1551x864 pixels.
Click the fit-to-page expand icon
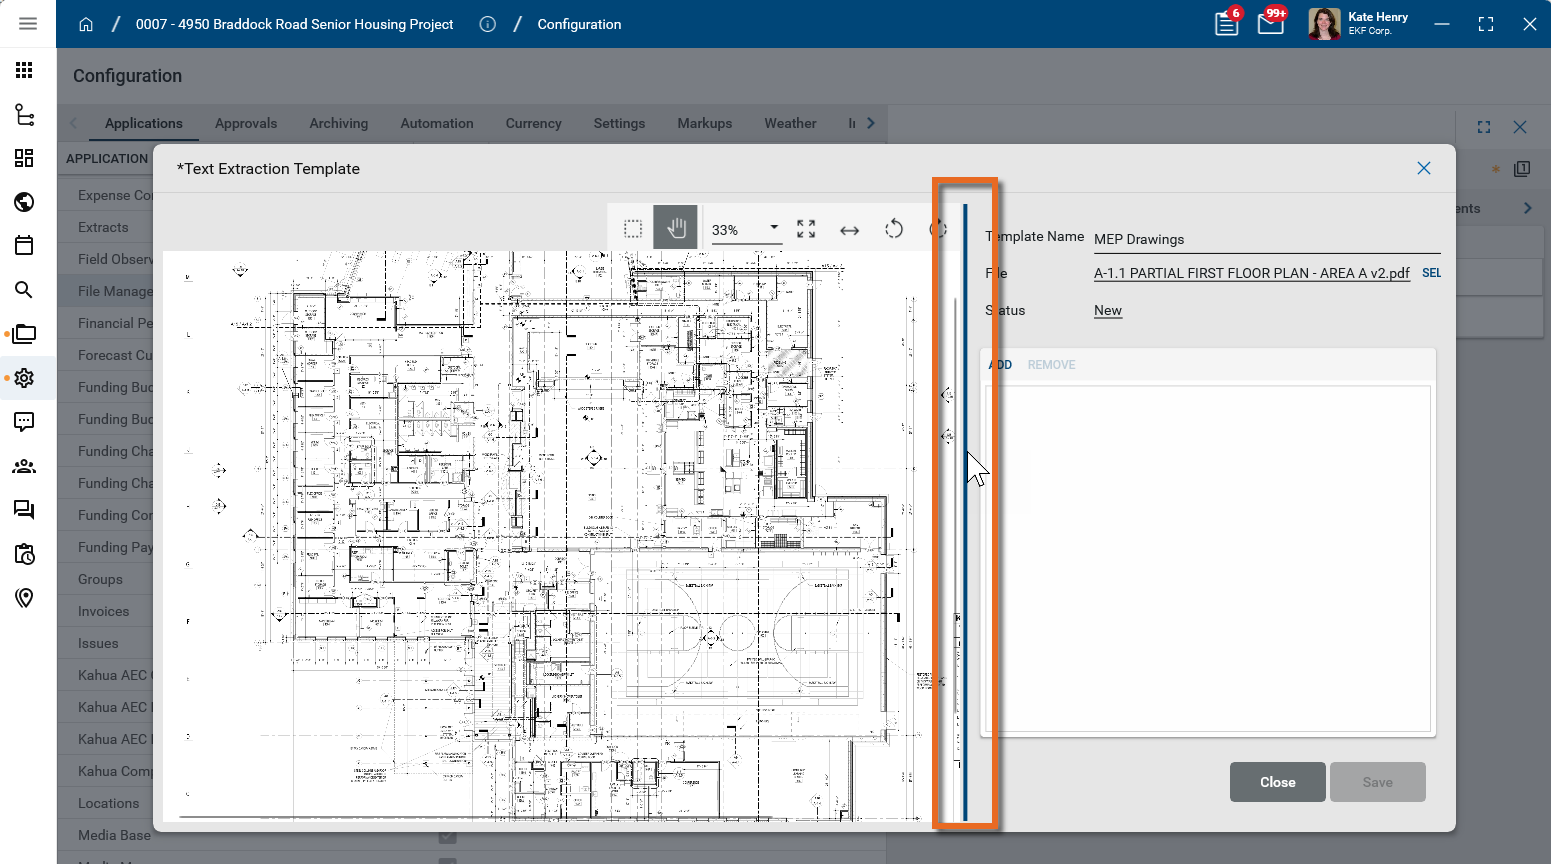(x=806, y=229)
